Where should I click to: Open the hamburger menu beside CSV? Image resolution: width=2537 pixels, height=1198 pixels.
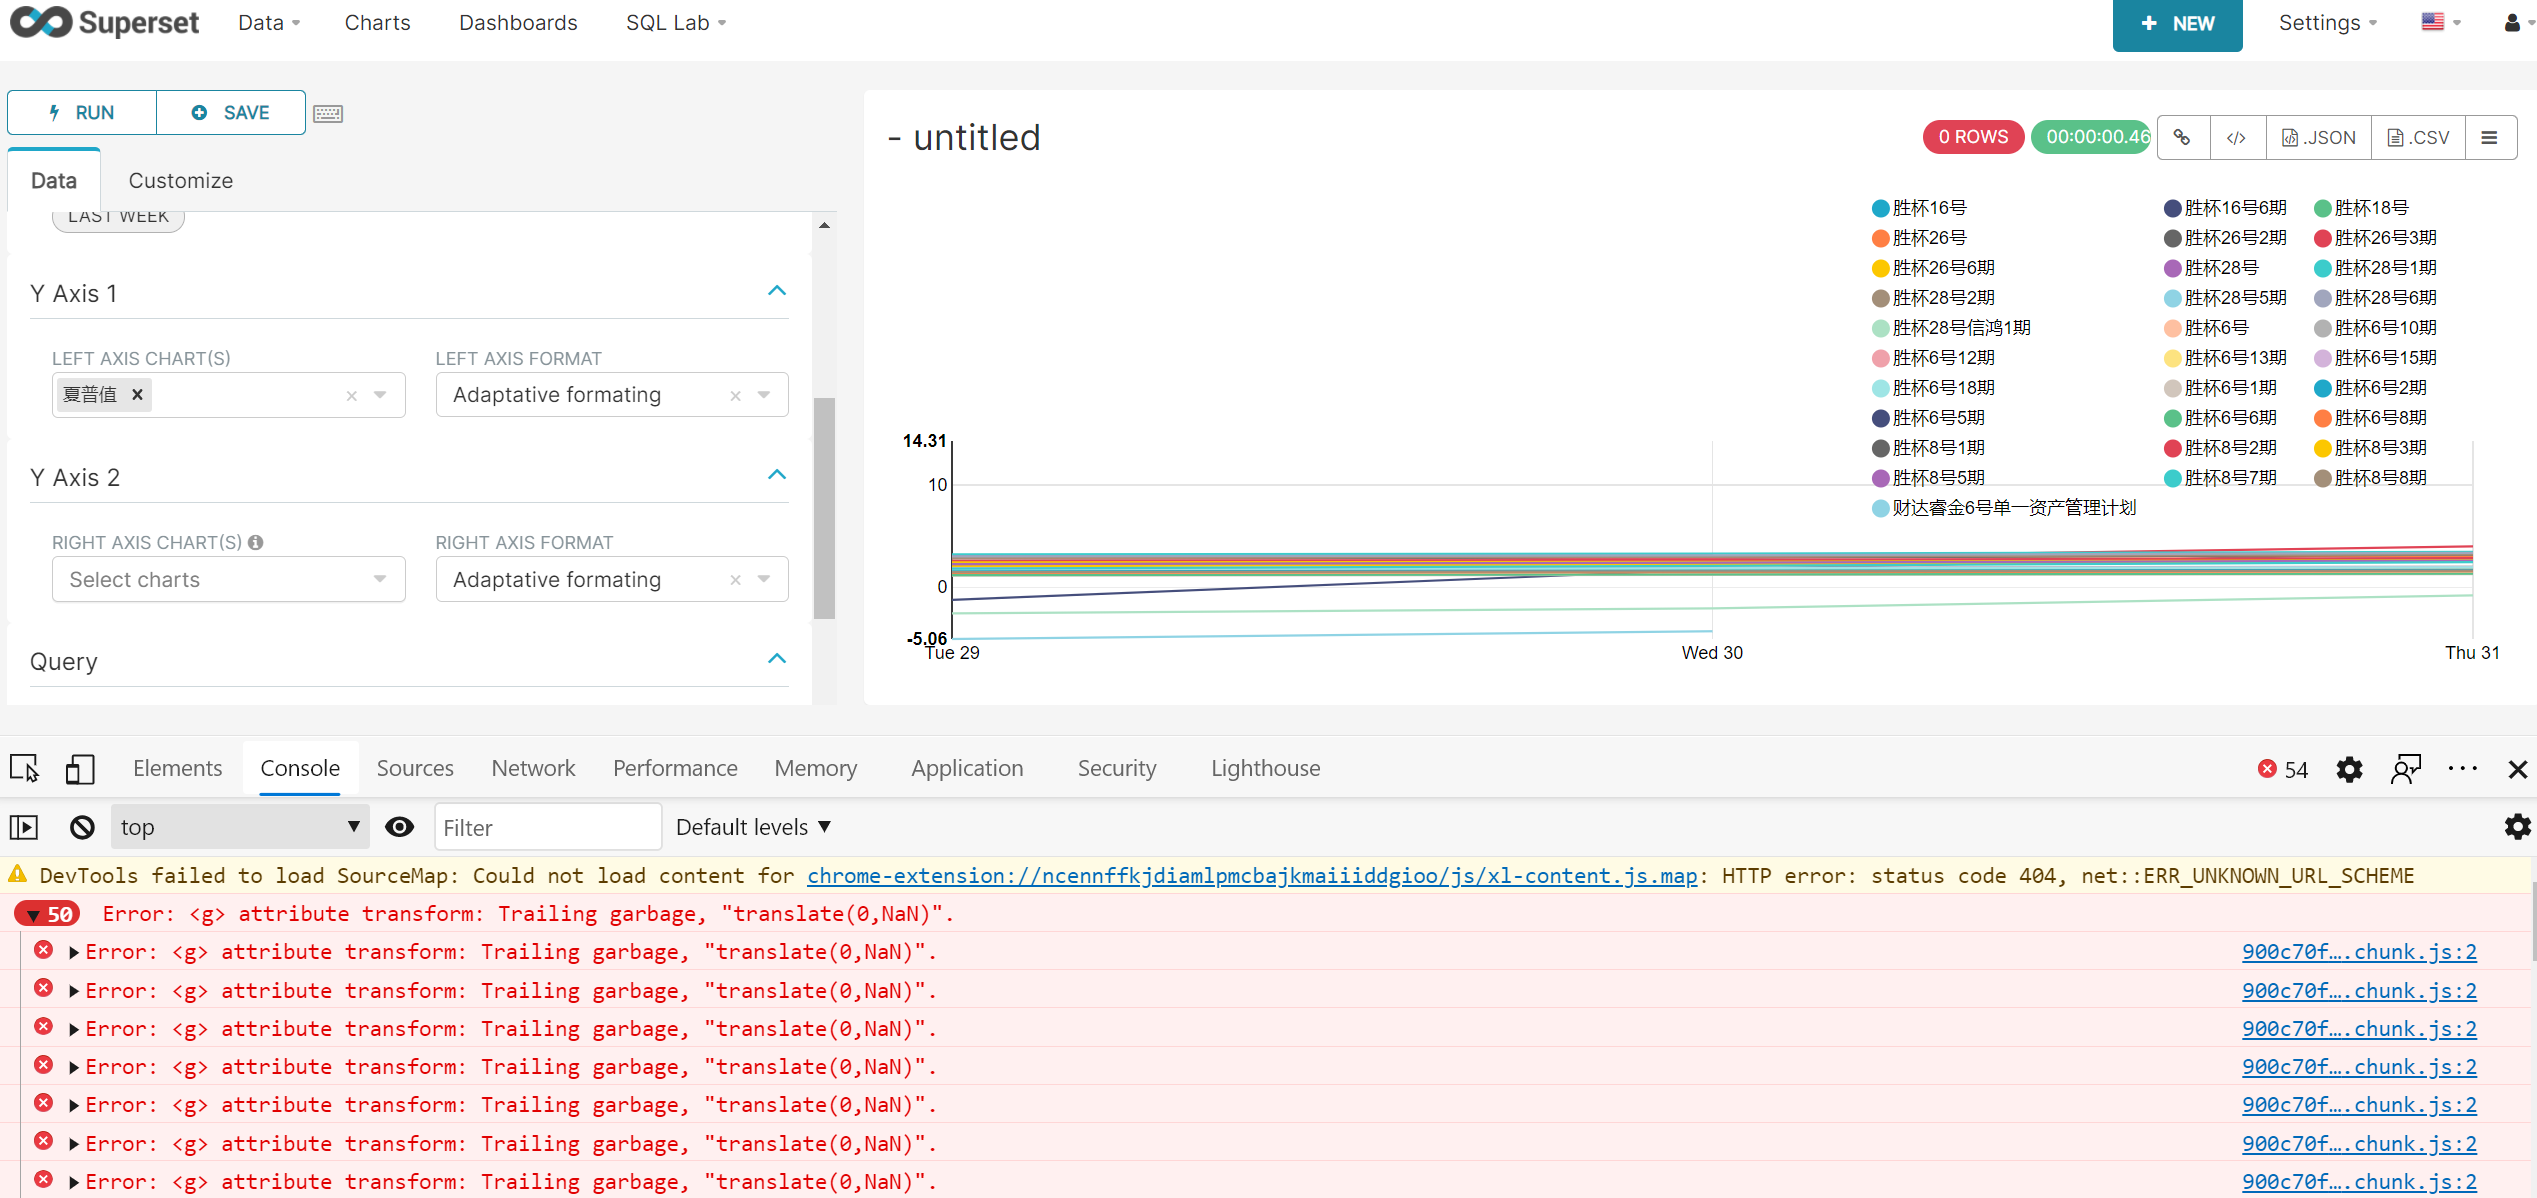2489,138
